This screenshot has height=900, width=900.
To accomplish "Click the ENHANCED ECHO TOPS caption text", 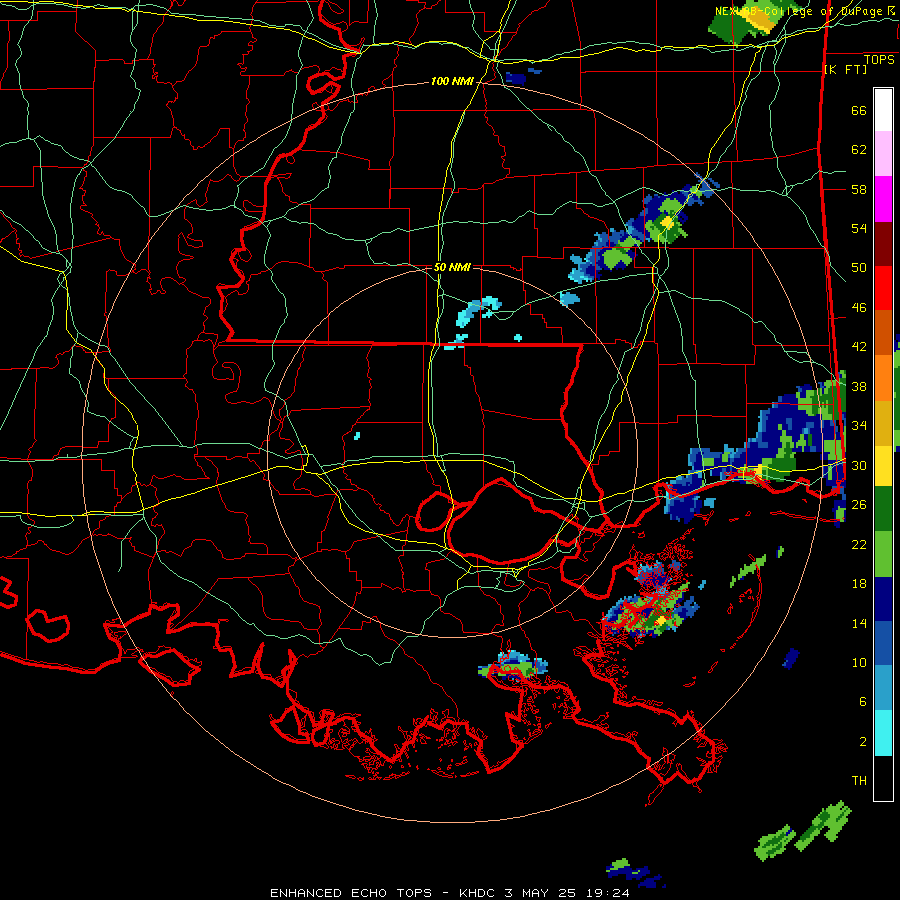I will coord(351,893).
